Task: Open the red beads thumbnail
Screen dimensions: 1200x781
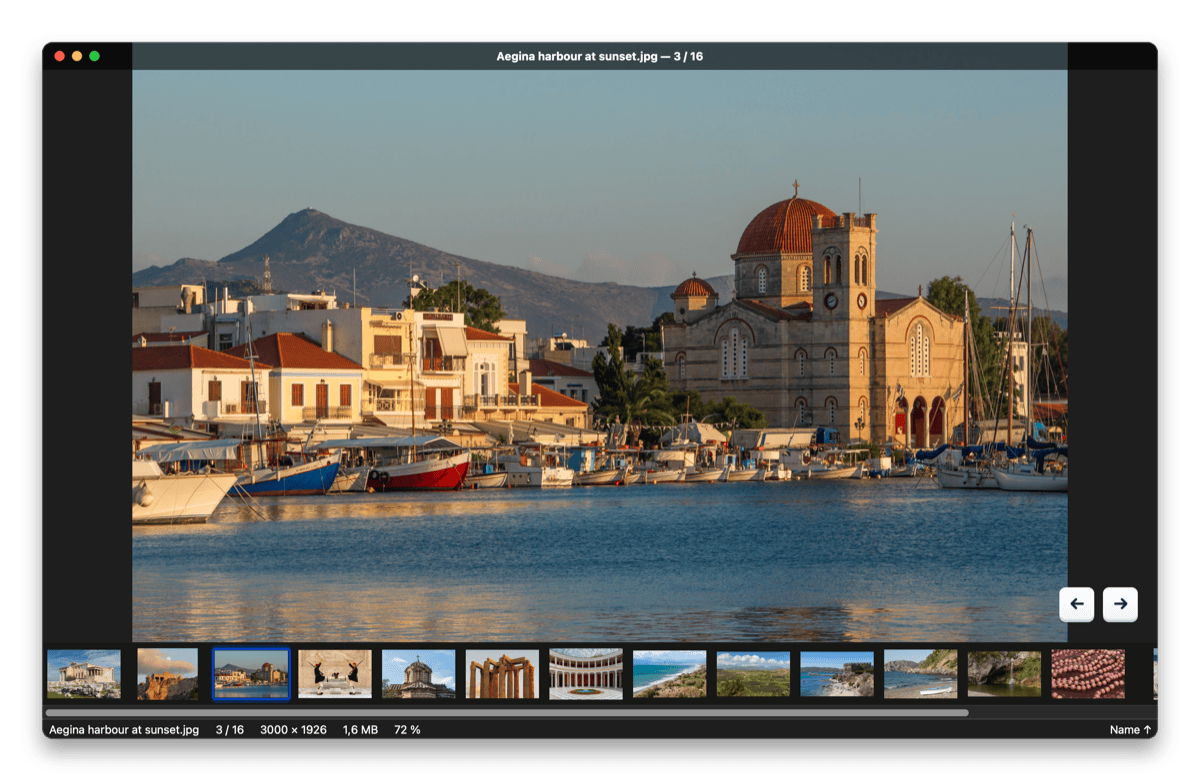Action: point(1088,674)
